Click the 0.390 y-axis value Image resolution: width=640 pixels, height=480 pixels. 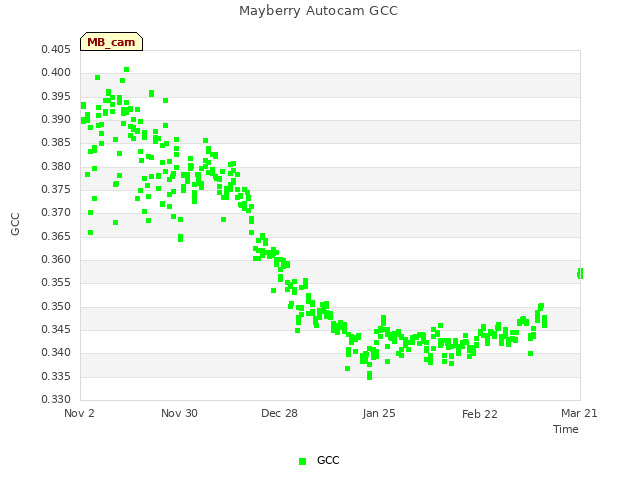[x=56, y=120]
